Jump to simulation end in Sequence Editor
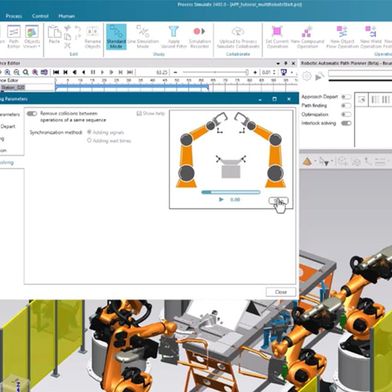Viewport: 392px width, 392px height. tap(130, 72)
